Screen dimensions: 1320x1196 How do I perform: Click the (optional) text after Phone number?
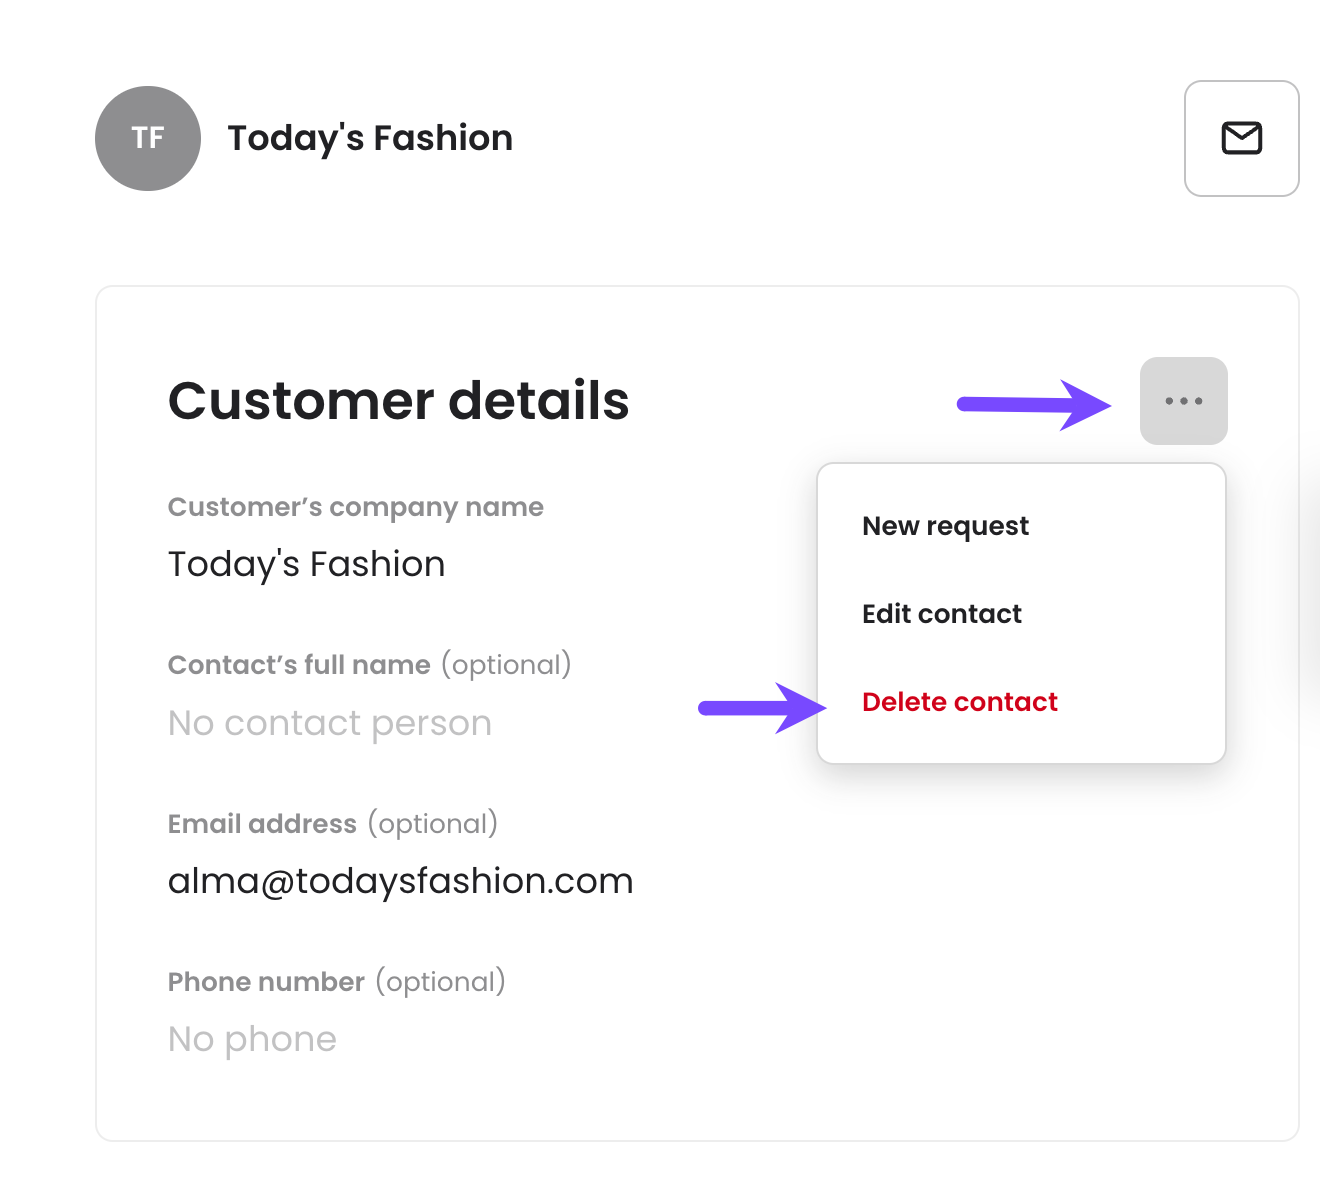[441, 982]
